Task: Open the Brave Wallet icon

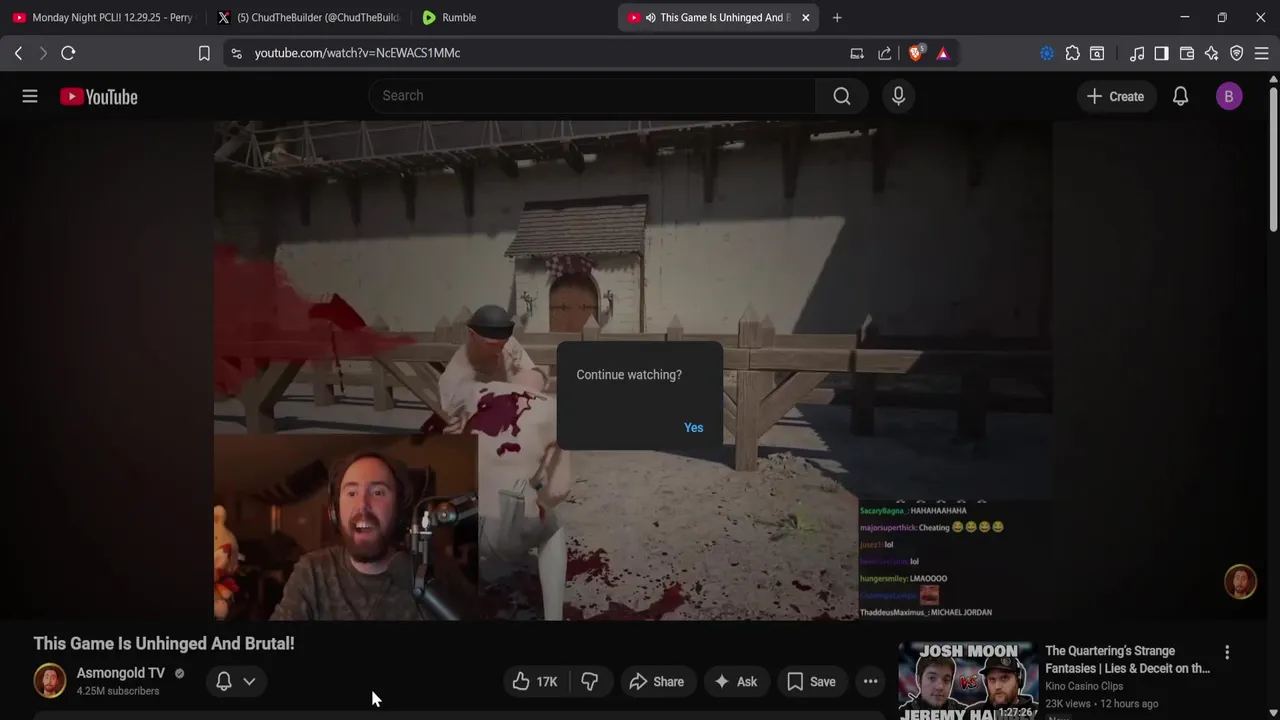Action: click(x=1187, y=53)
